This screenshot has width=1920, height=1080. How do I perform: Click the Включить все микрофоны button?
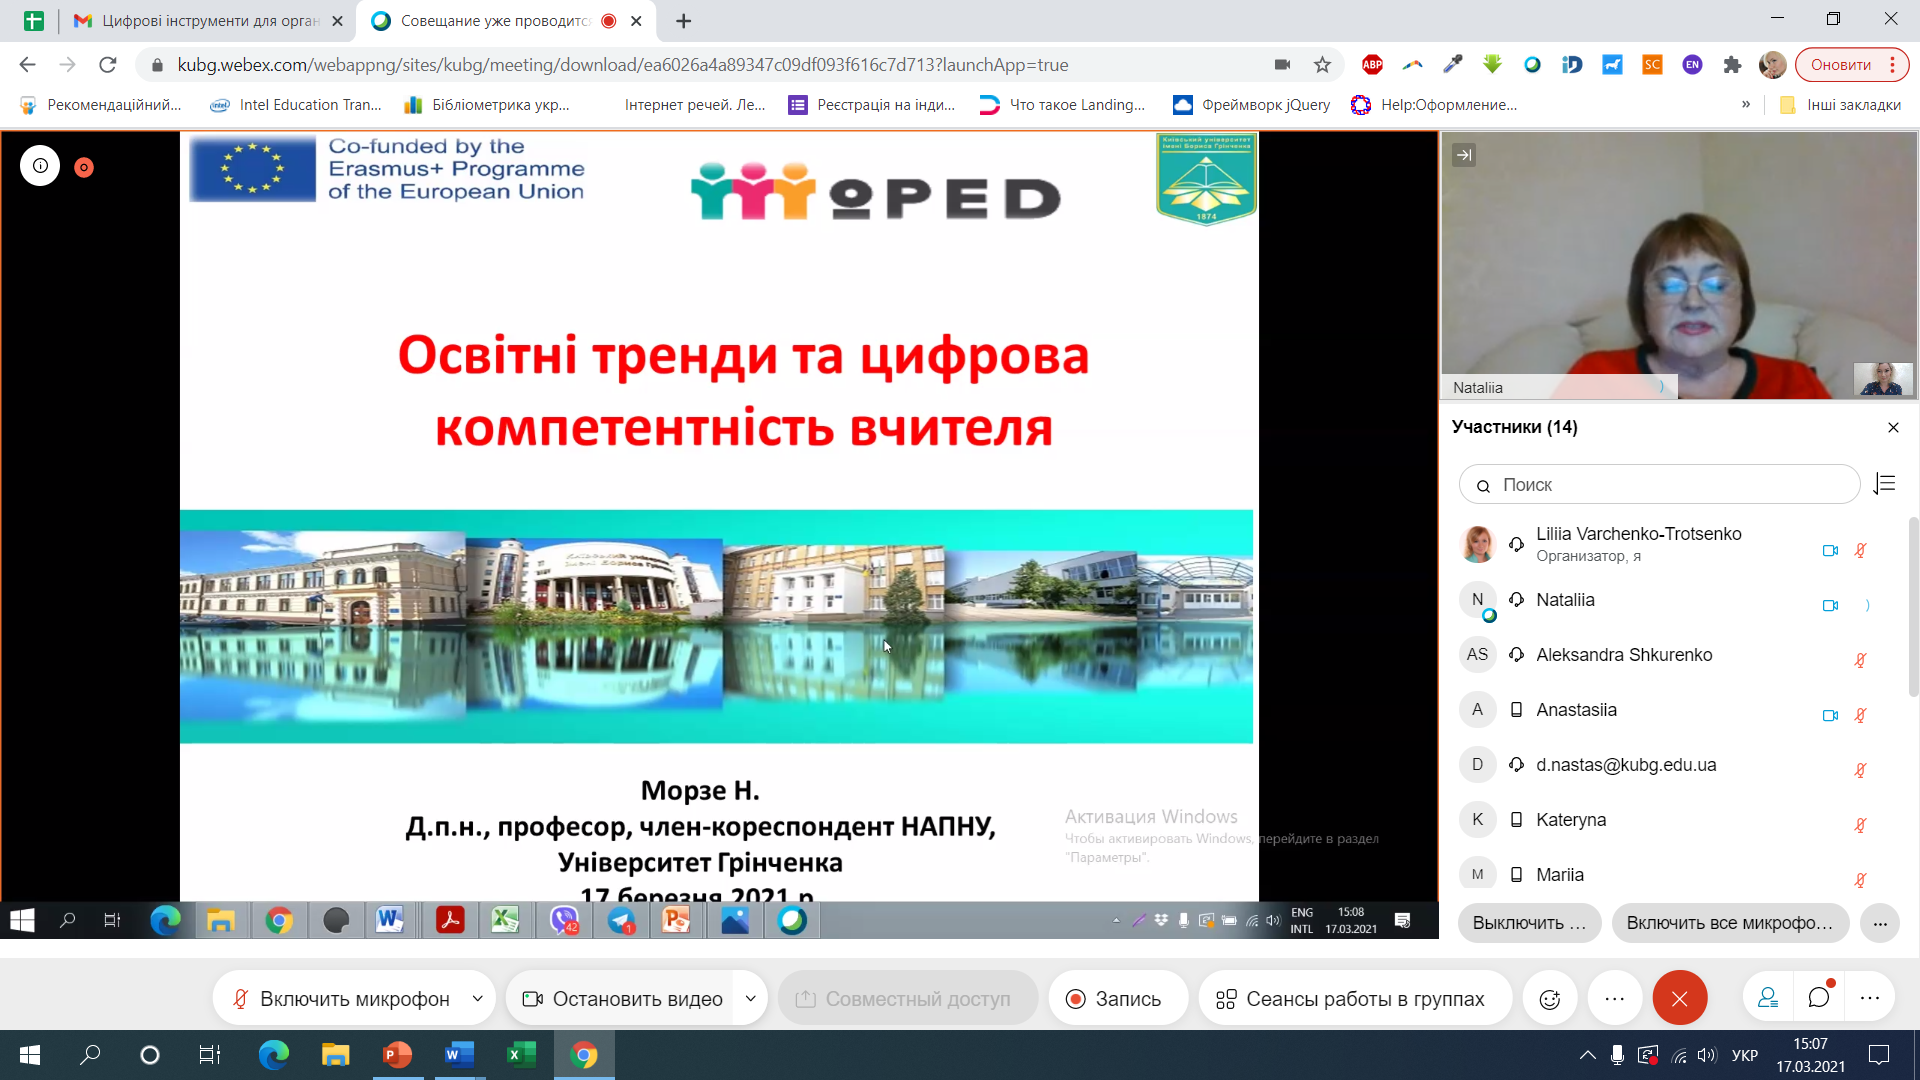coord(1730,923)
